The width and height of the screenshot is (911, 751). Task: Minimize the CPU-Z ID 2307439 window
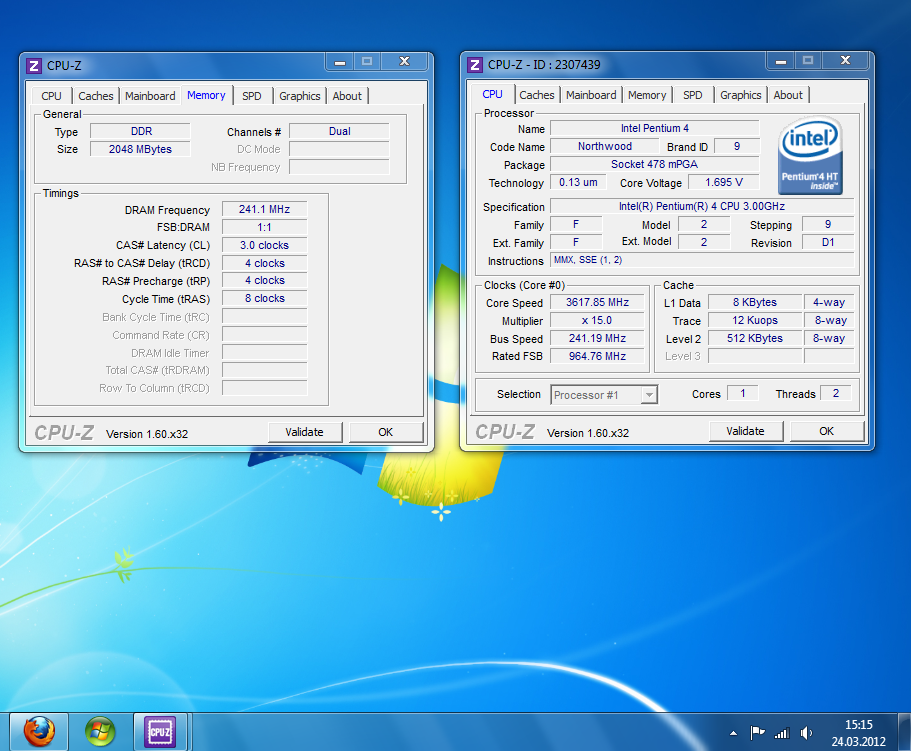(x=781, y=60)
